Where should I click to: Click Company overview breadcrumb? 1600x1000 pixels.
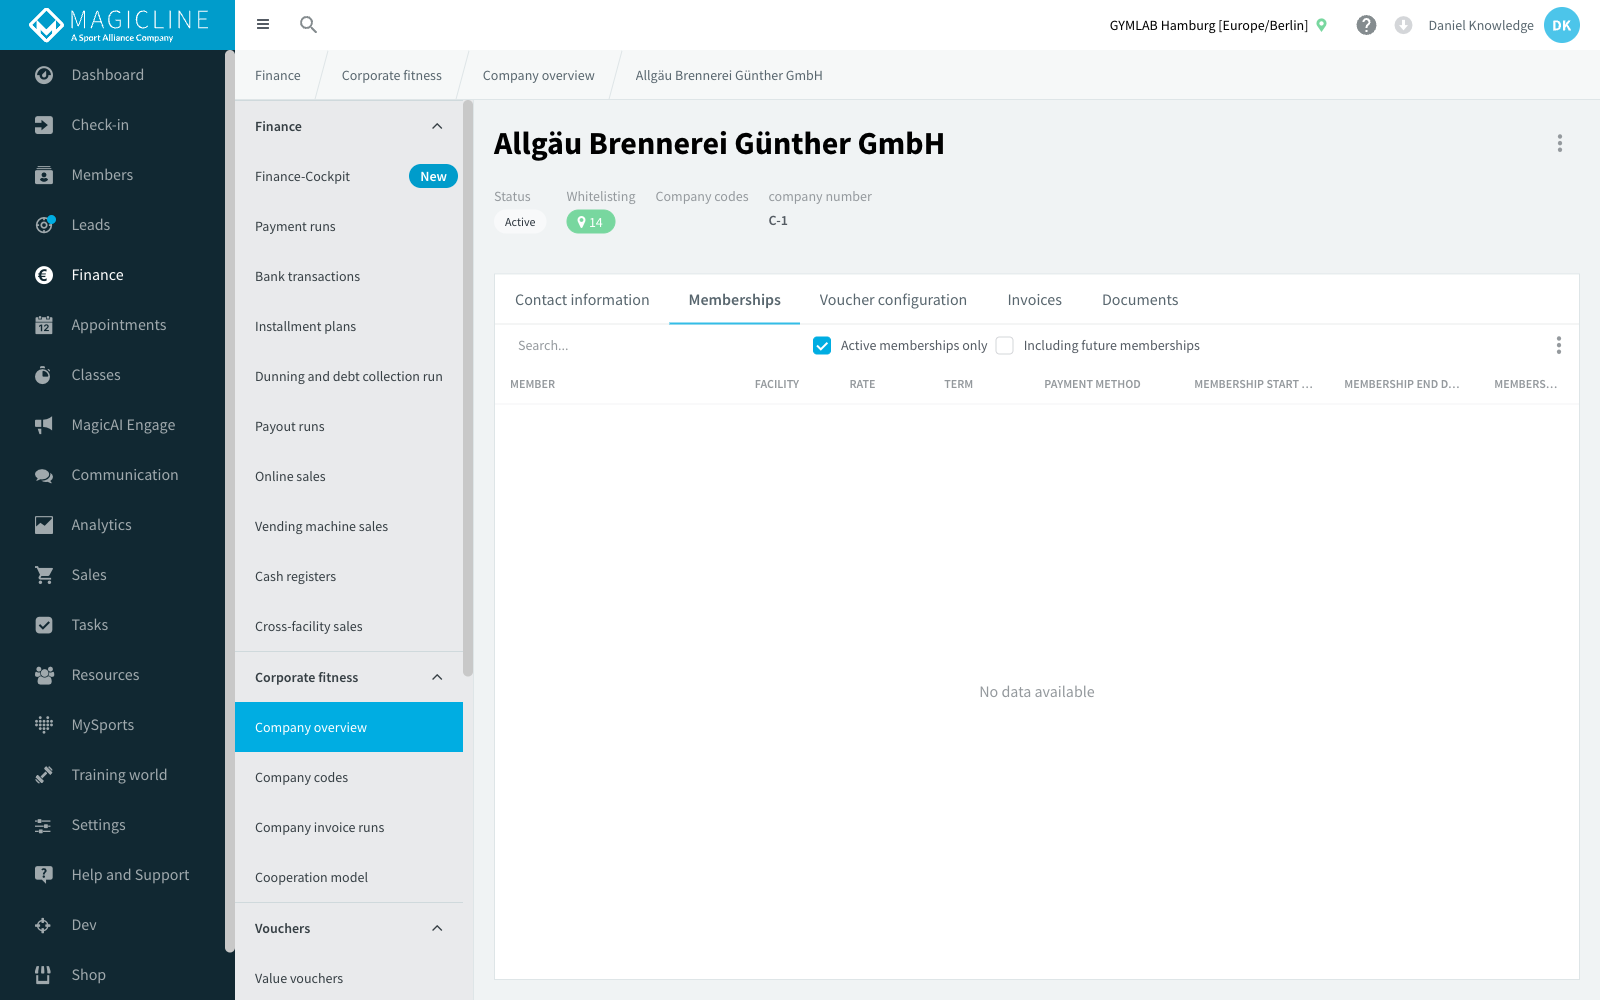538,75
